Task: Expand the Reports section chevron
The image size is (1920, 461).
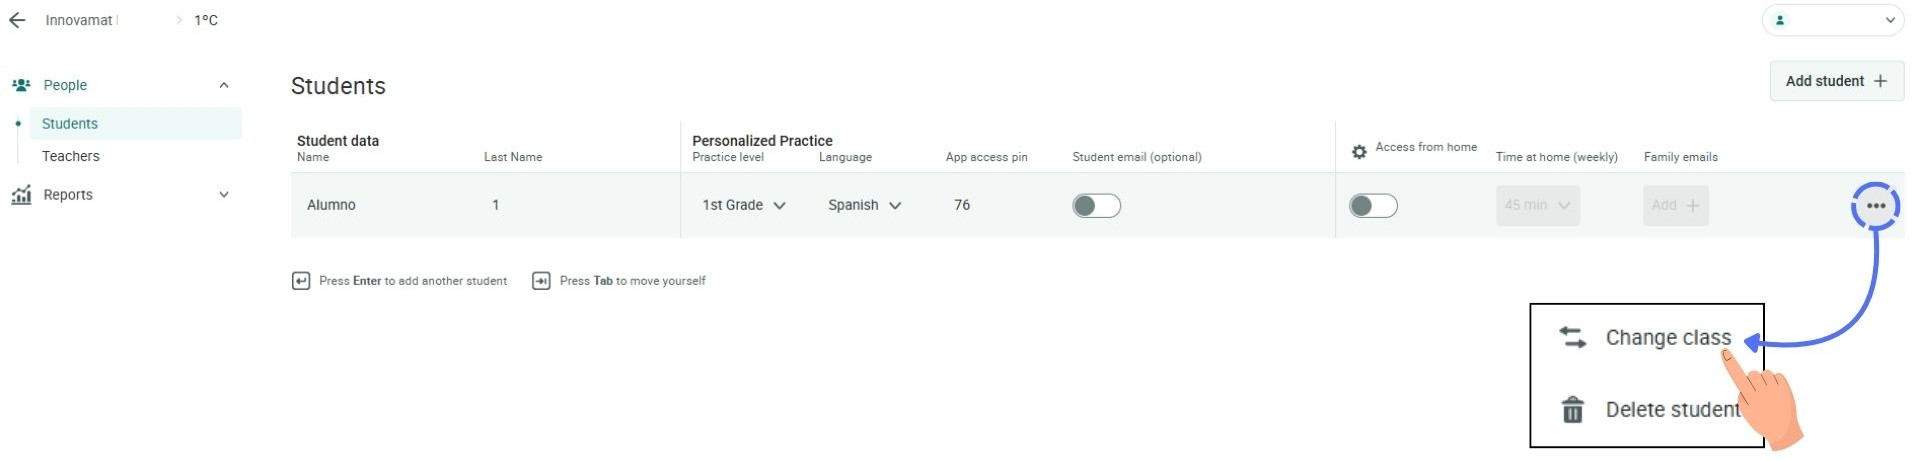Action: (x=224, y=195)
